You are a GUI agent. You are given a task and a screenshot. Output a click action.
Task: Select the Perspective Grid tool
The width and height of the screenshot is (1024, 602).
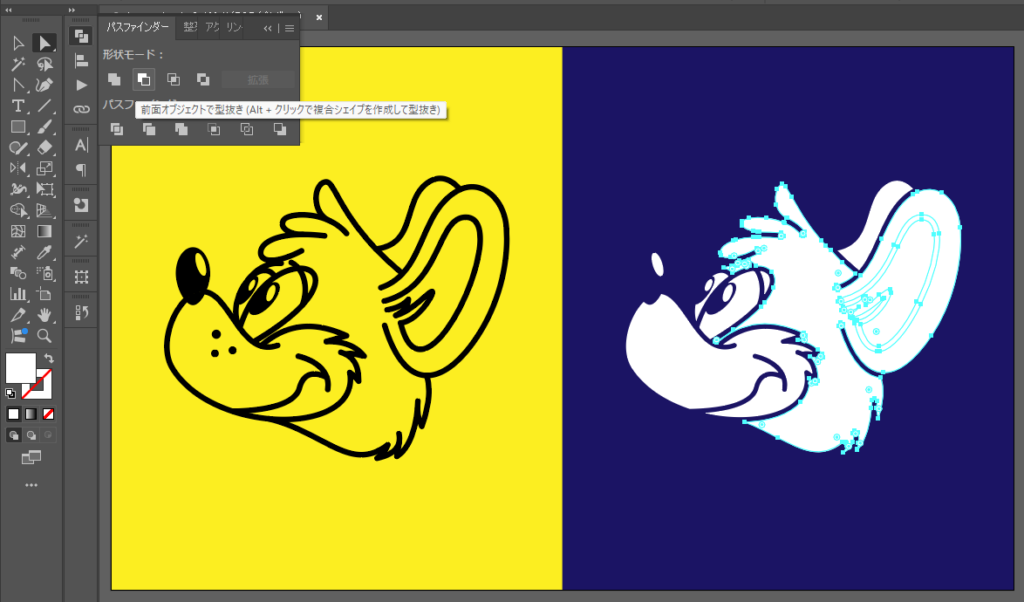[44, 210]
